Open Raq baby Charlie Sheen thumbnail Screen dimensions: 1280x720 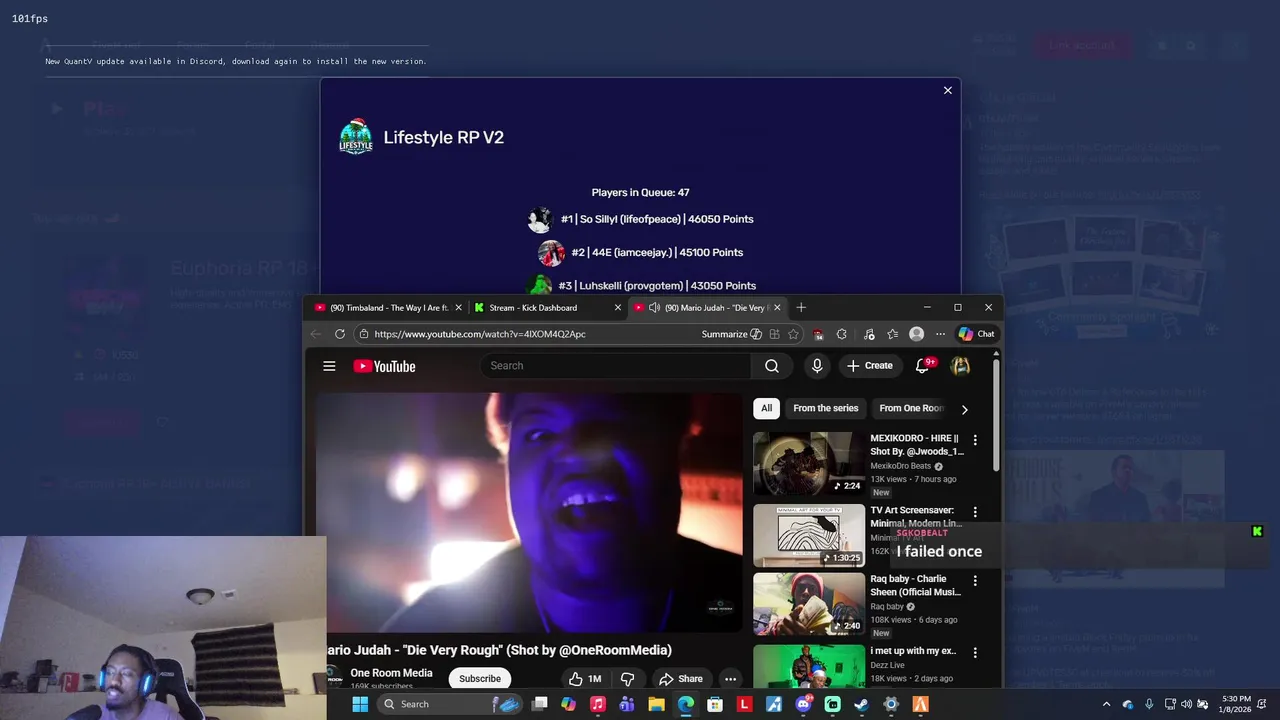pyautogui.click(x=809, y=604)
